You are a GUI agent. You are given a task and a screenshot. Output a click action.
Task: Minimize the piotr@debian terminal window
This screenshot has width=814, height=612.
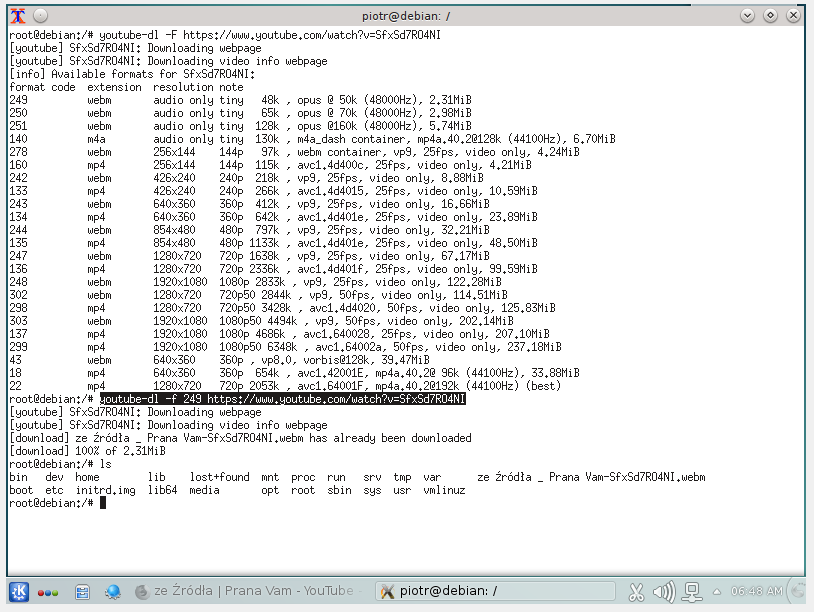(x=747, y=16)
